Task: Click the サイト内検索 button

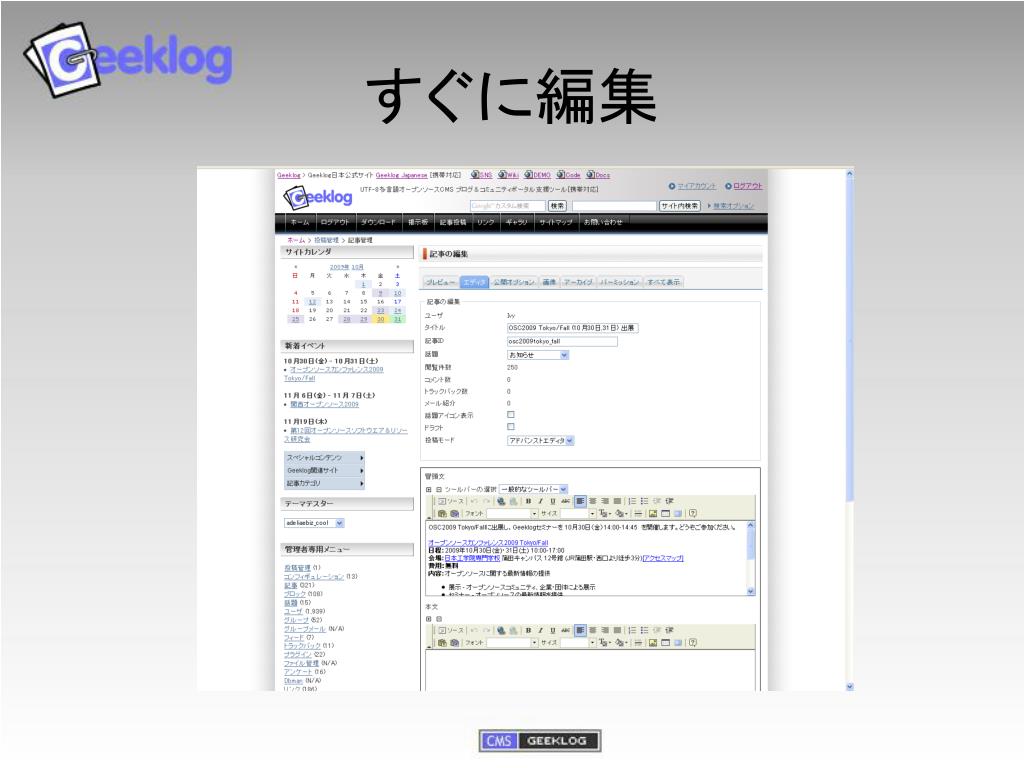Action: [x=680, y=206]
